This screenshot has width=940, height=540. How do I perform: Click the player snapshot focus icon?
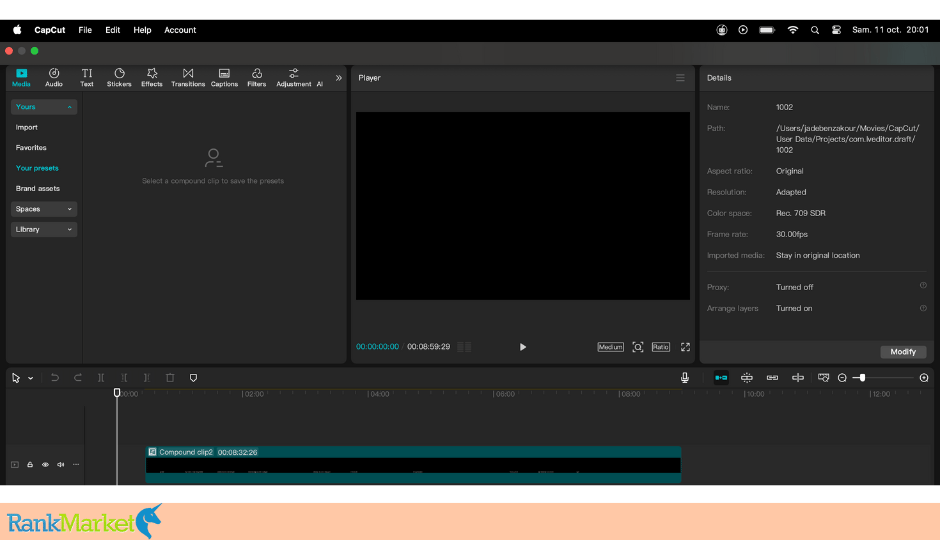(x=638, y=347)
